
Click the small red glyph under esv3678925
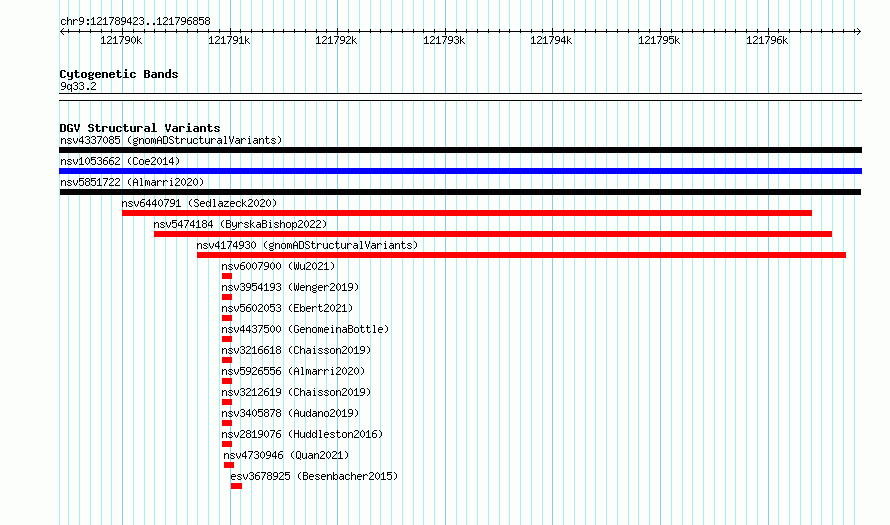(x=236, y=486)
